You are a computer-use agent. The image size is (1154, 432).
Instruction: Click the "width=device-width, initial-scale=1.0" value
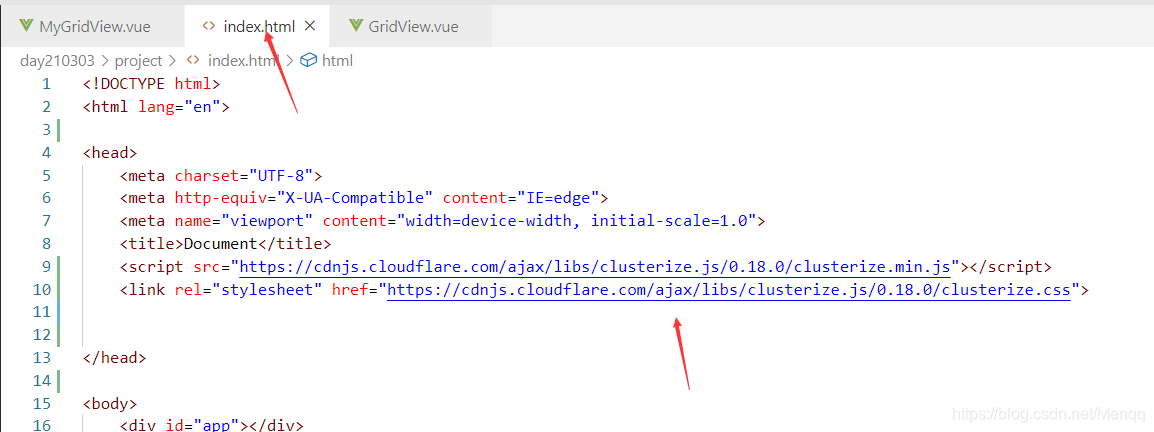(x=579, y=221)
